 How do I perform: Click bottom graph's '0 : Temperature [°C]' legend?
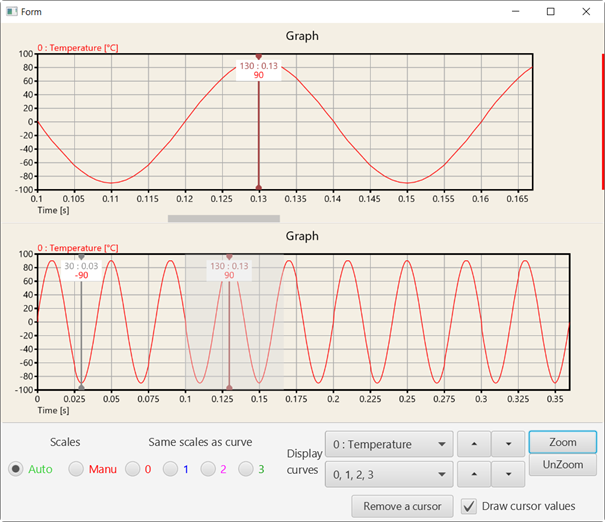78,248
